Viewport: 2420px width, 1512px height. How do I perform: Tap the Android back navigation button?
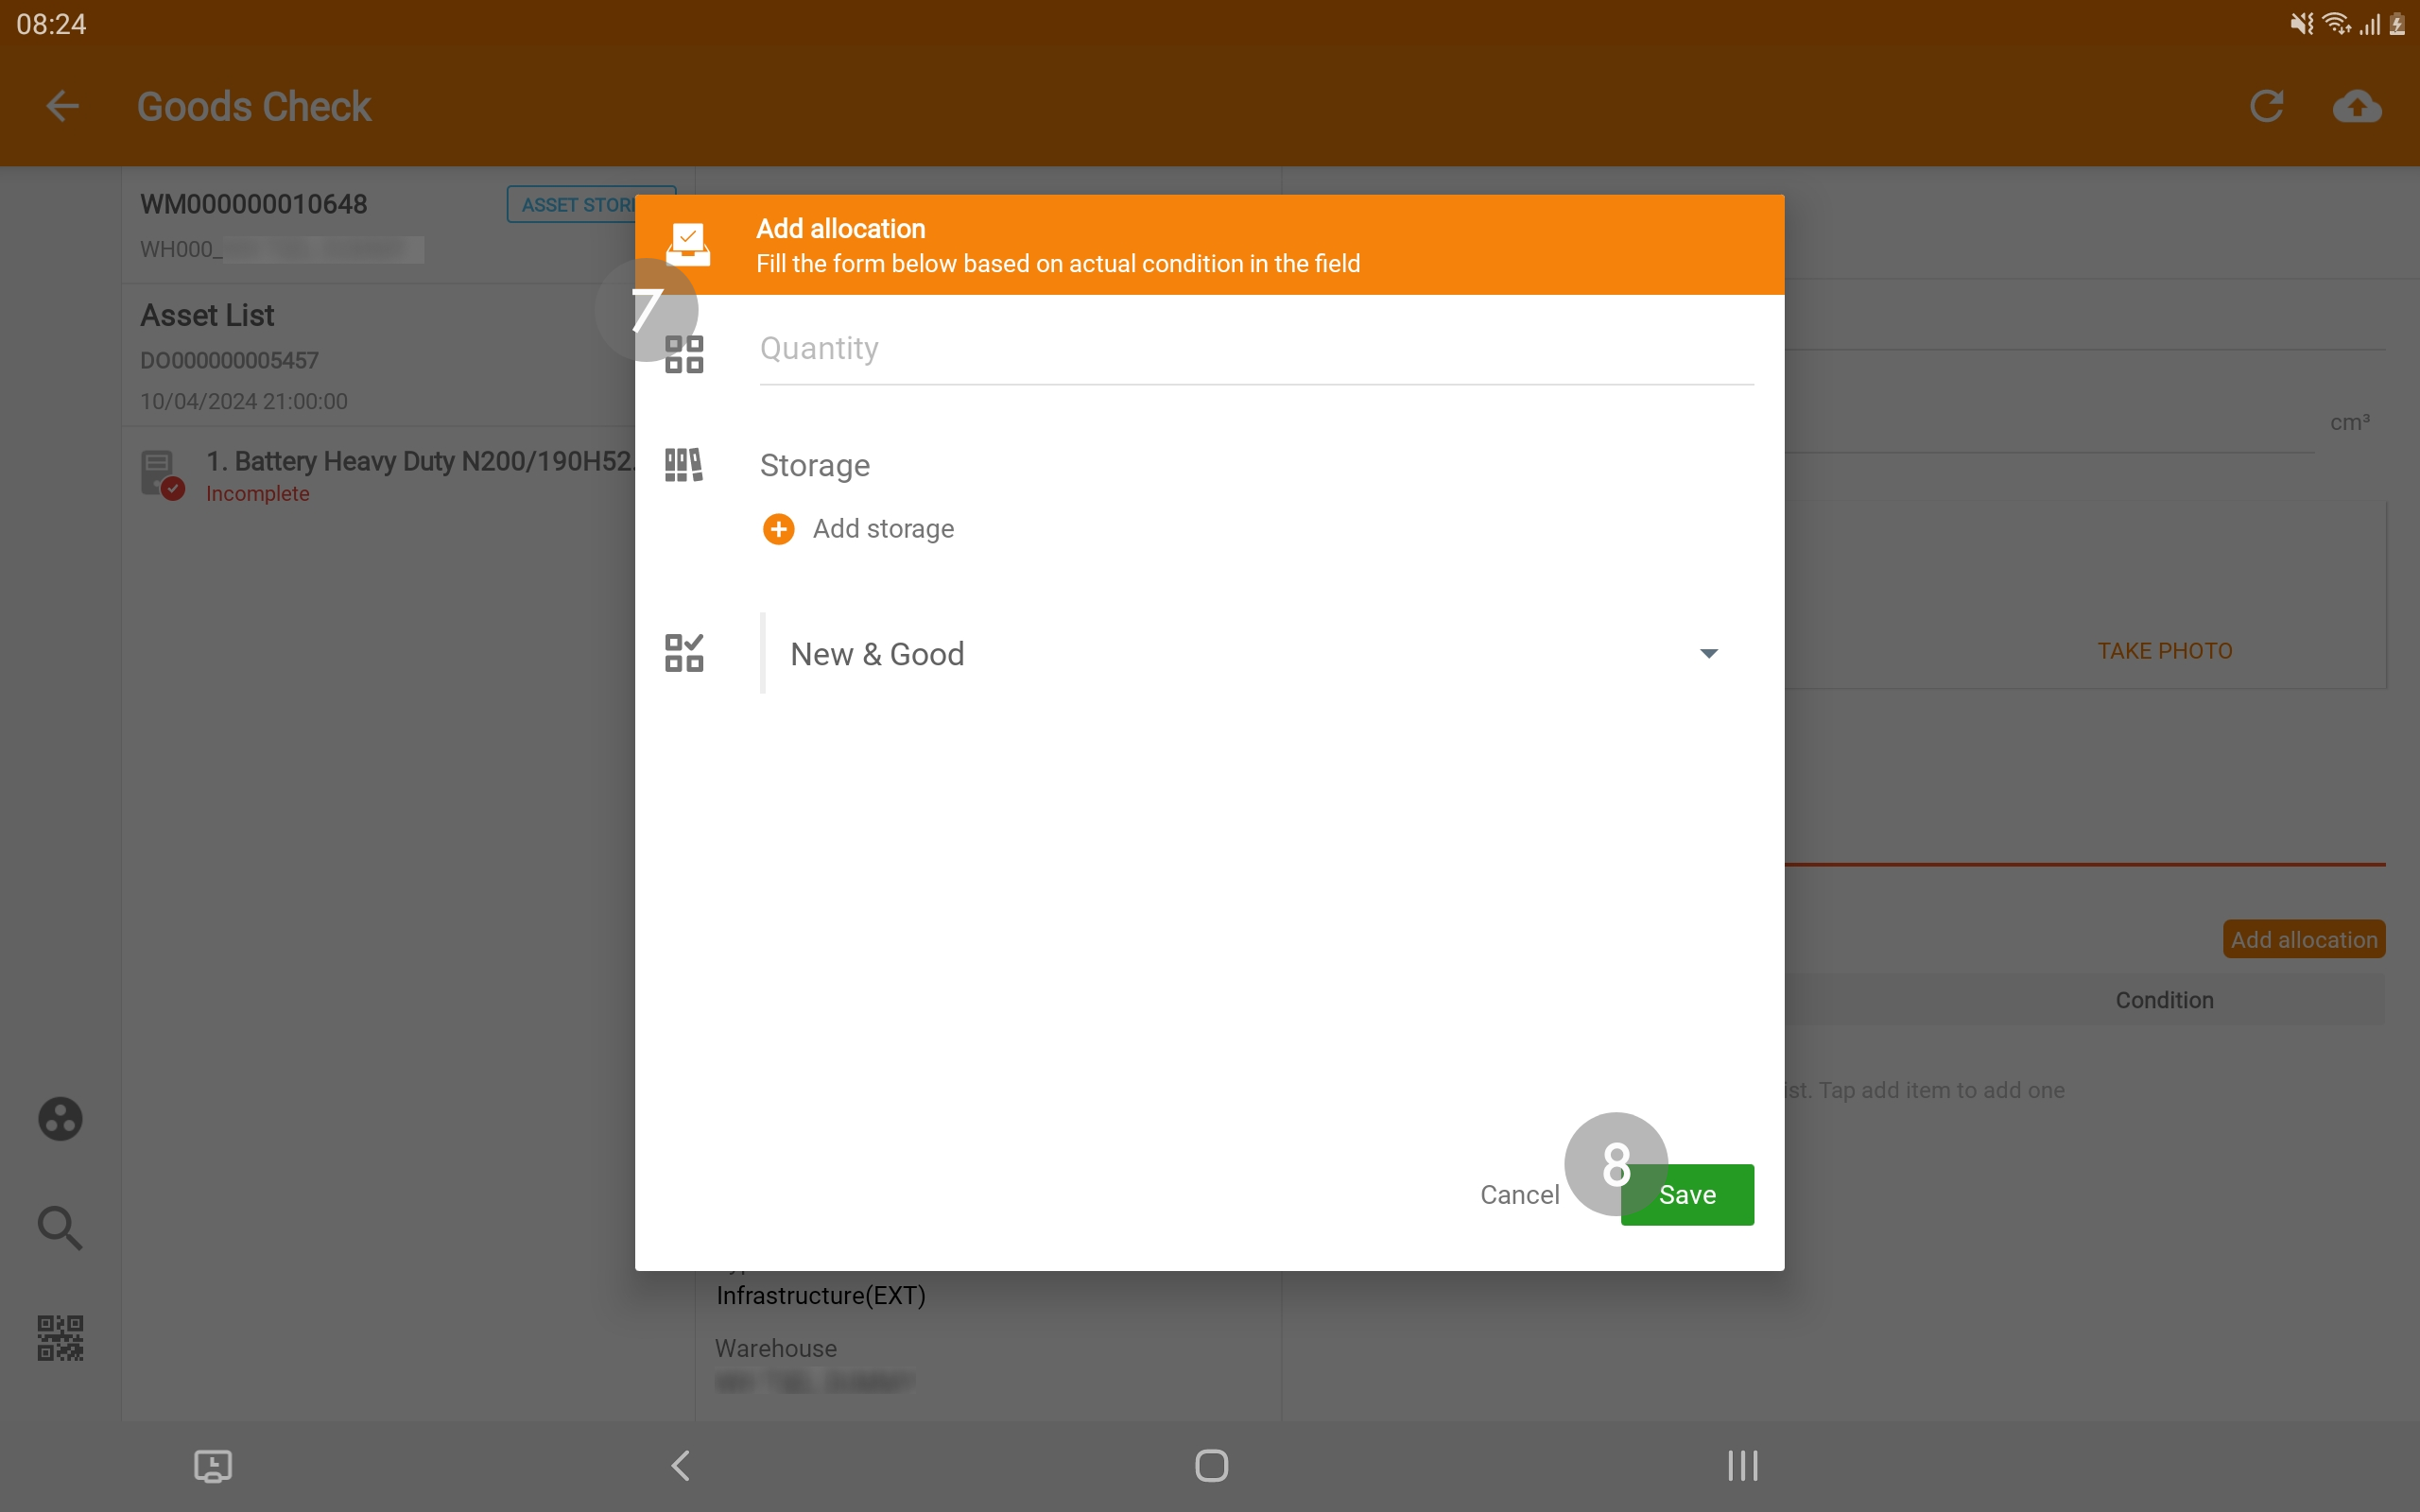[x=680, y=1466]
